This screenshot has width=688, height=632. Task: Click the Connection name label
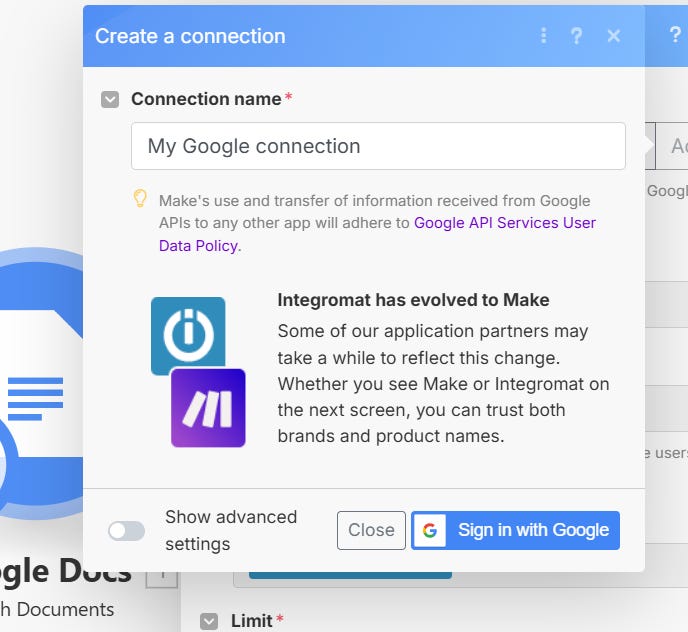[x=206, y=99]
